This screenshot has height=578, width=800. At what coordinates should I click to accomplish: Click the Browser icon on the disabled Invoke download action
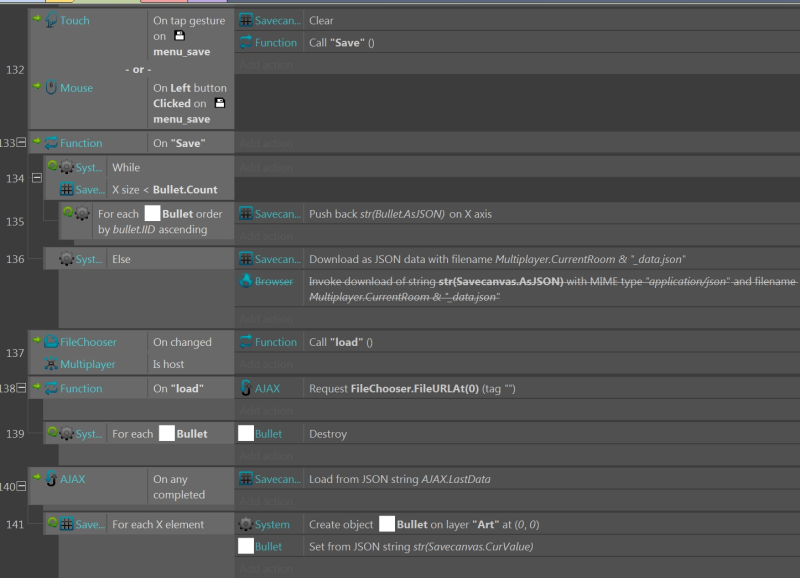(x=245, y=281)
